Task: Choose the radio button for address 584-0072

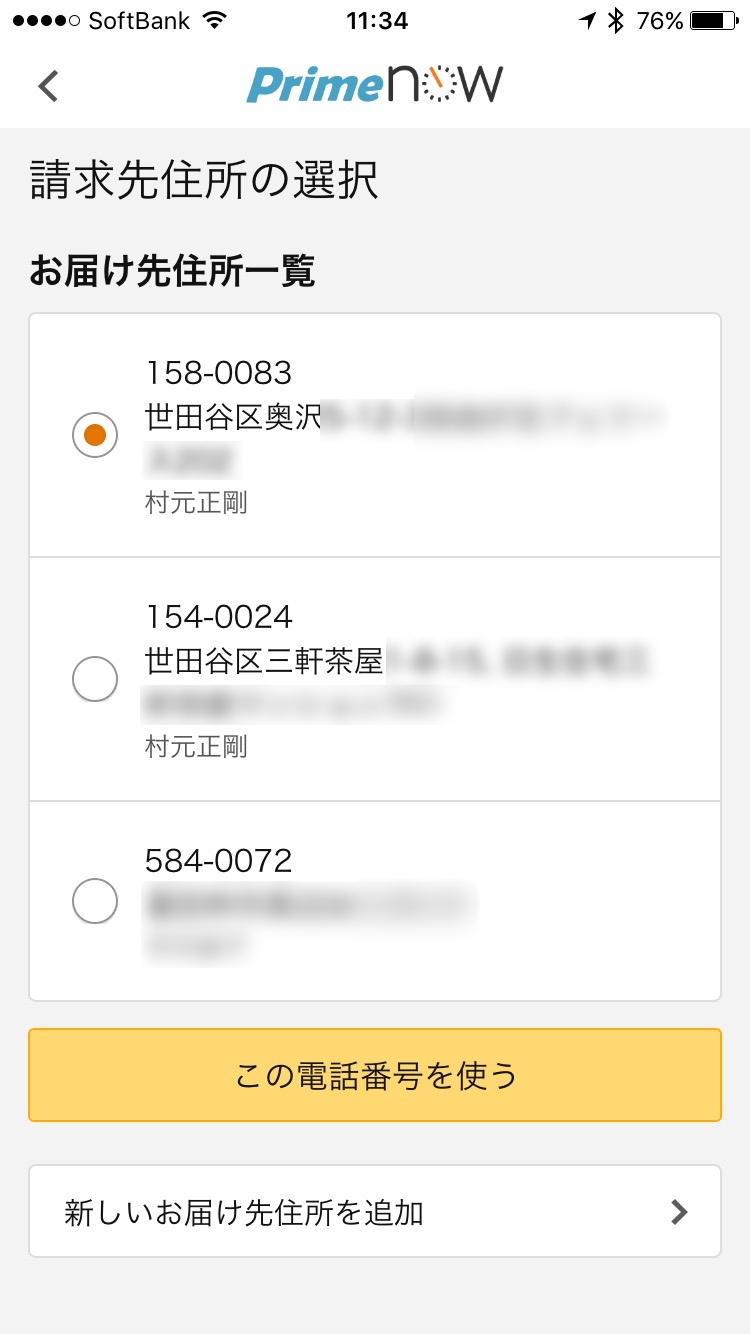Action: click(95, 902)
